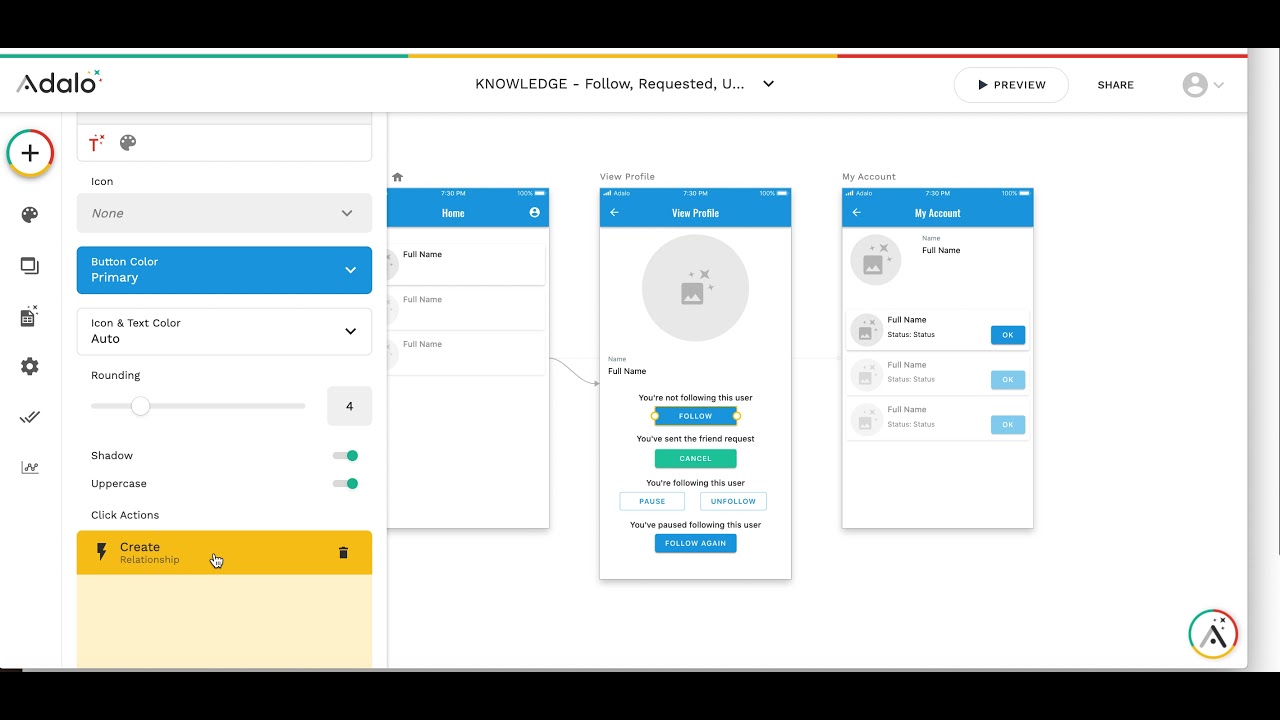Delete the Create Relationship action with trash icon
The height and width of the screenshot is (720, 1280).
(x=343, y=553)
